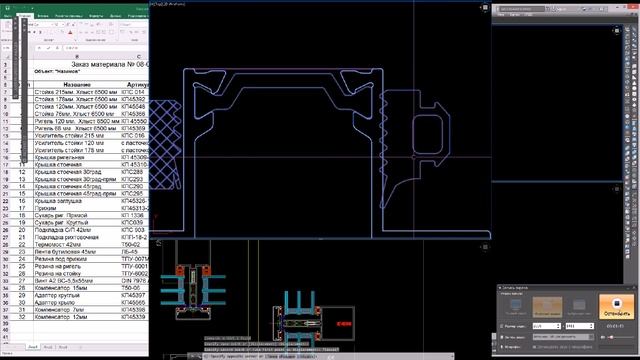Select cell 'Адаптер круглый'
This screenshot has width=640, height=360.
77,295
